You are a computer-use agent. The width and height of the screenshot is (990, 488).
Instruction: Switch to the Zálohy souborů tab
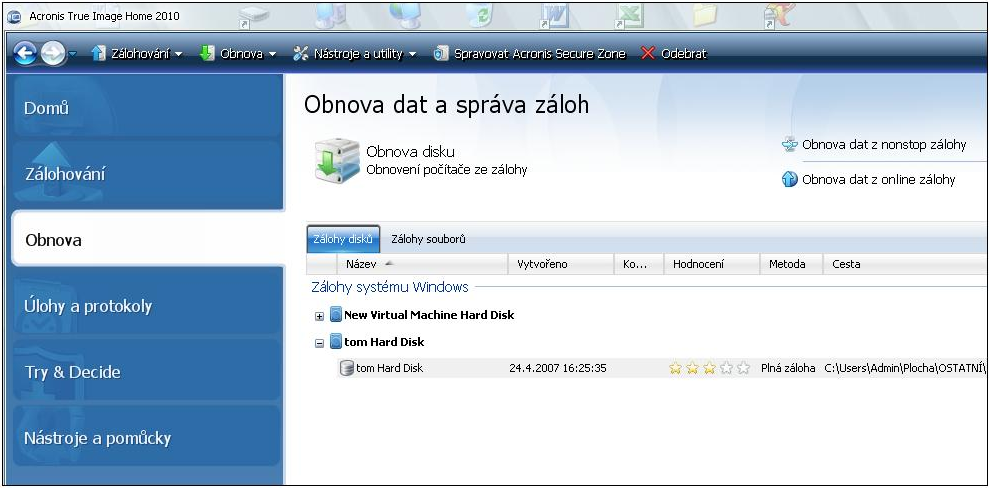428,239
